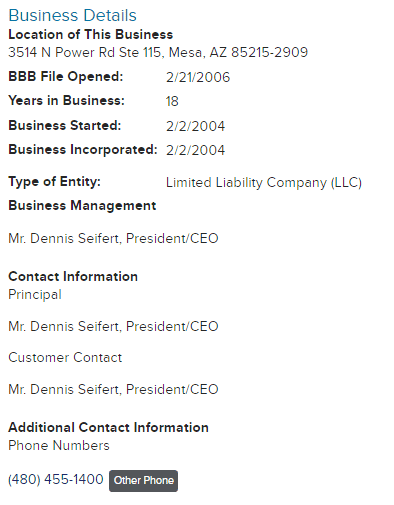Click the BBB File Opened date 2/21/2006
The height and width of the screenshot is (505, 394).
[198, 77]
